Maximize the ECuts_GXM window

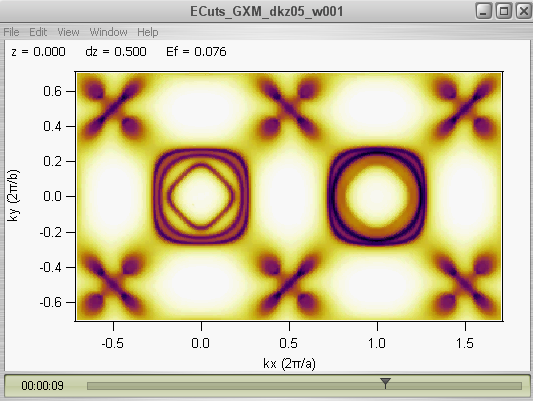pyautogui.click(x=504, y=12)
